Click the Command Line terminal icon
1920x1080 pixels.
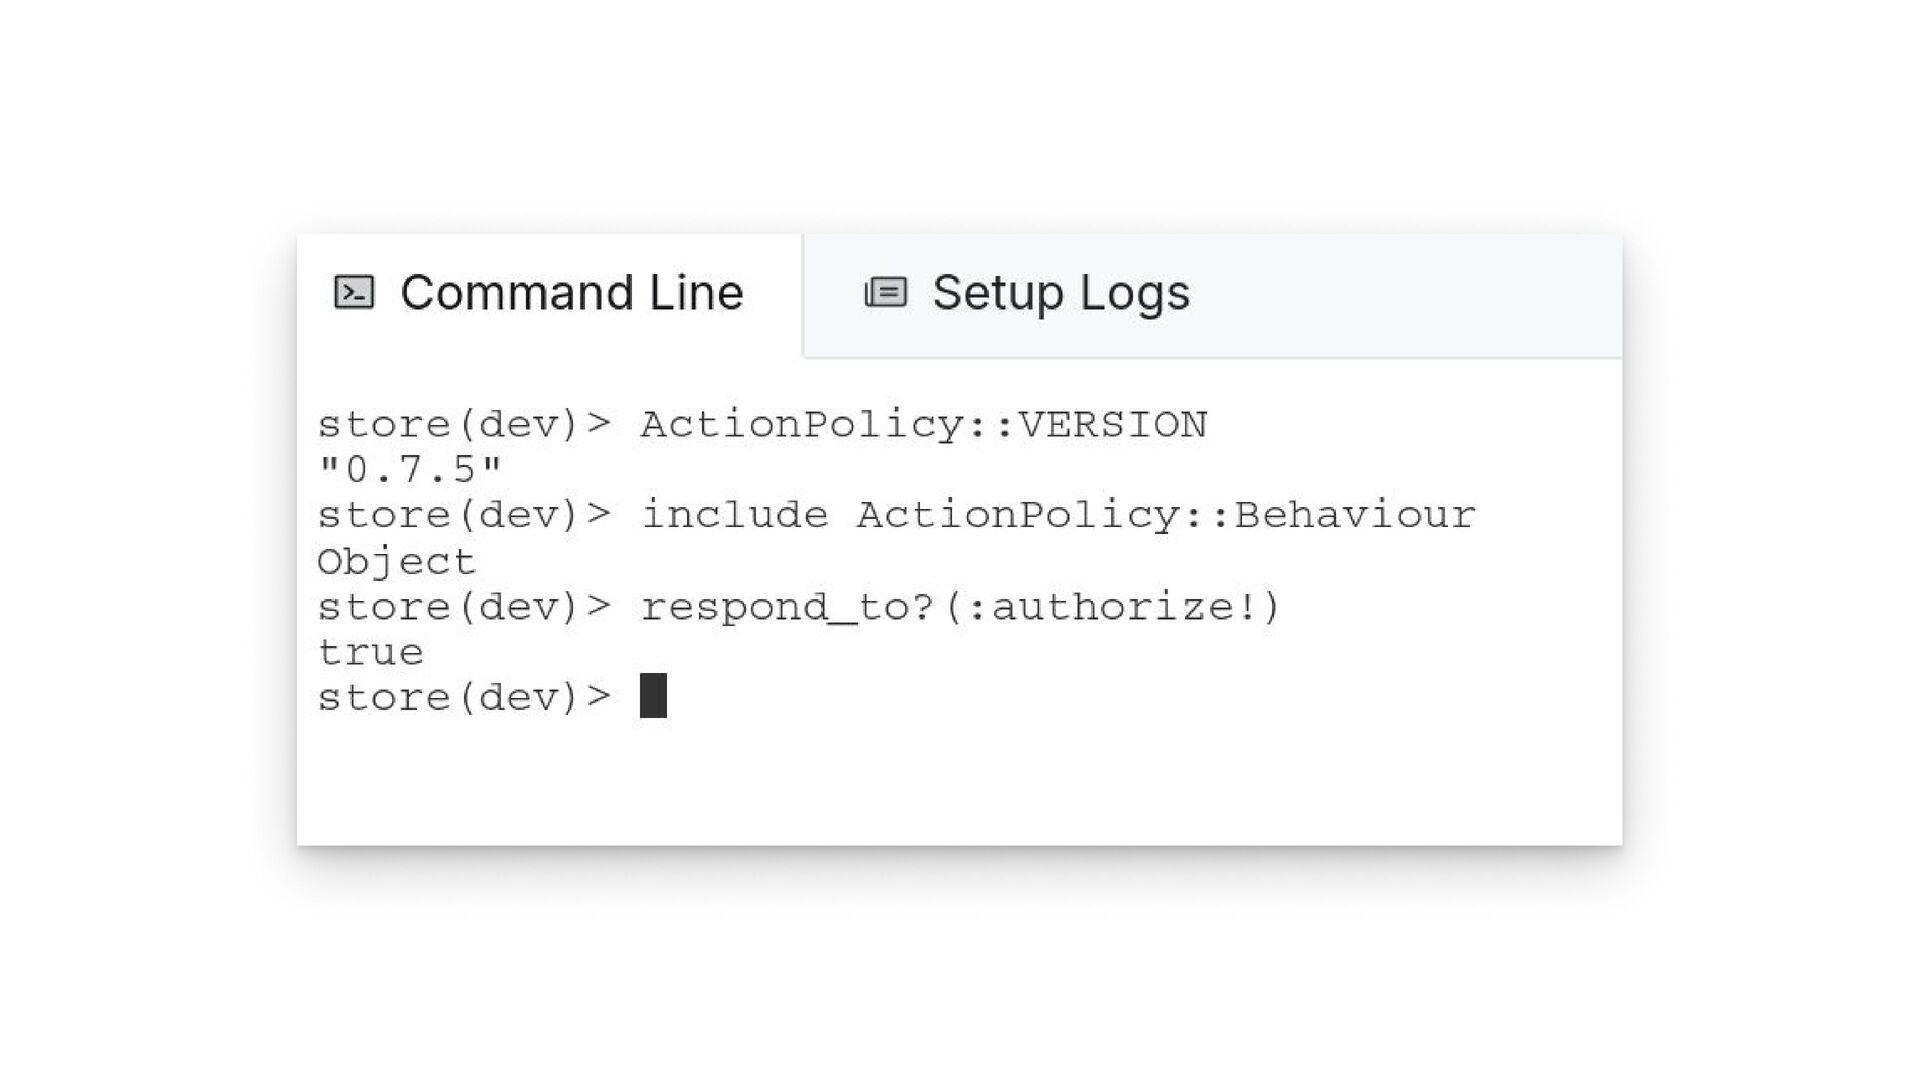point(354,293)
